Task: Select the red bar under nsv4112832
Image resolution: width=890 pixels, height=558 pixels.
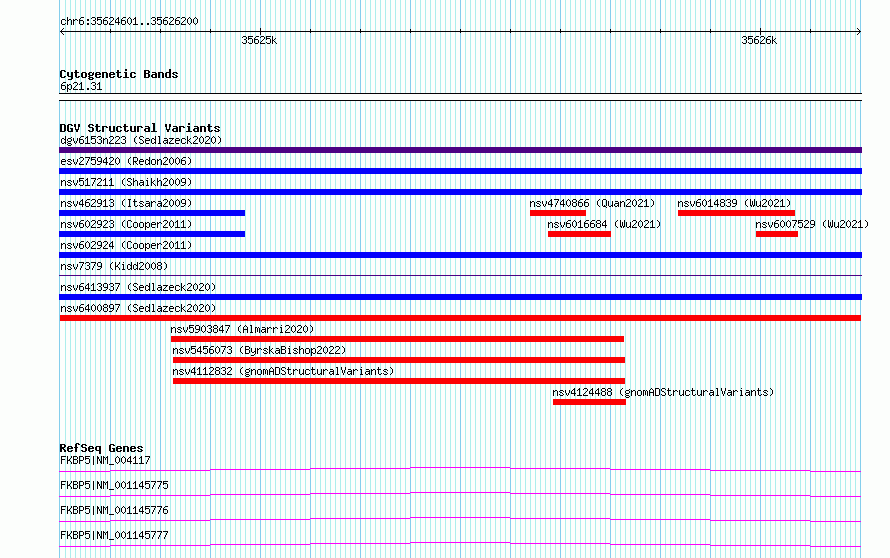Action: point(399,381)
